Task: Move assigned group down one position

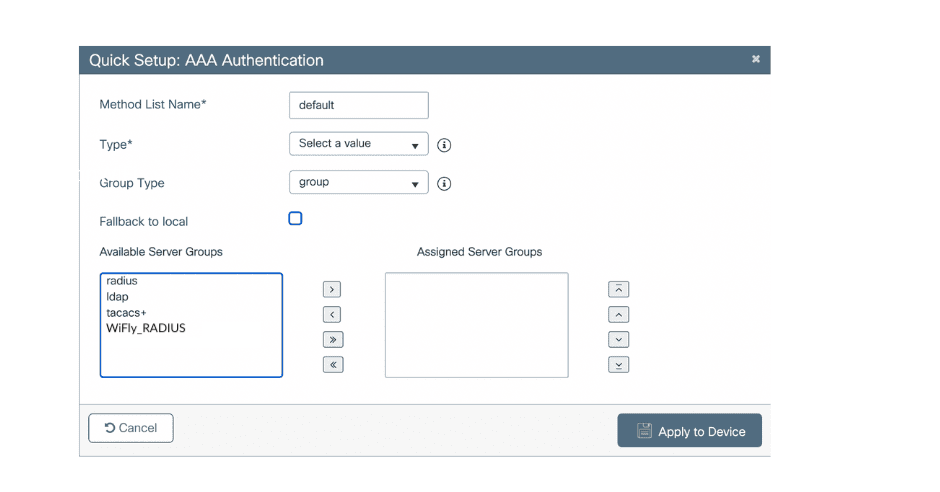Action: pos(619,340)
